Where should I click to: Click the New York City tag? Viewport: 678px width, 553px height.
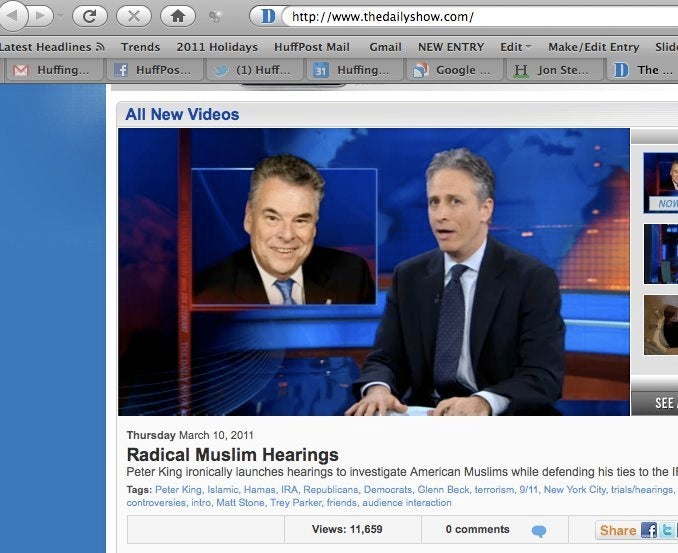point(575,490)
